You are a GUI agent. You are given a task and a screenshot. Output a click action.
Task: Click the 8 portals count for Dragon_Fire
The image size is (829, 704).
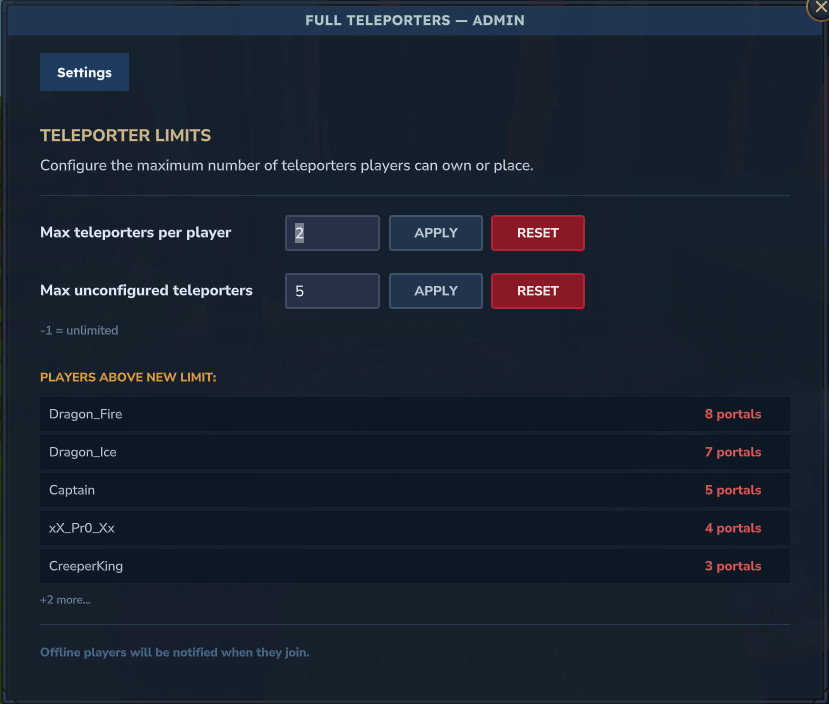tap(733, 414)
